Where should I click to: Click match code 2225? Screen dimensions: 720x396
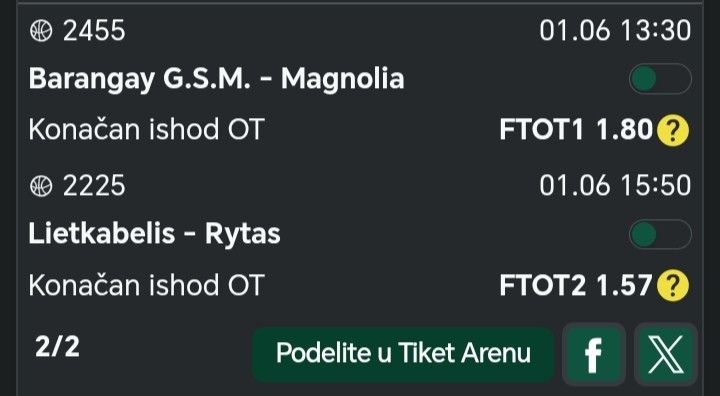point(94,187)
